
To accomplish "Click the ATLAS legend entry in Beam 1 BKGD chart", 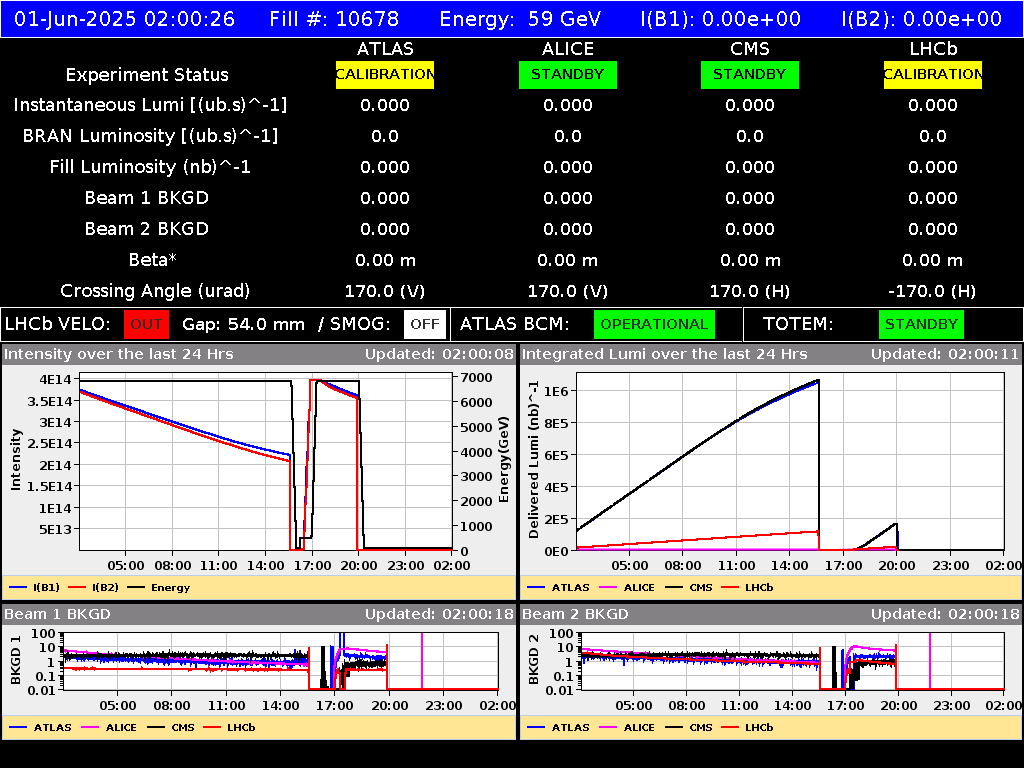I will [x=40, y=727].
